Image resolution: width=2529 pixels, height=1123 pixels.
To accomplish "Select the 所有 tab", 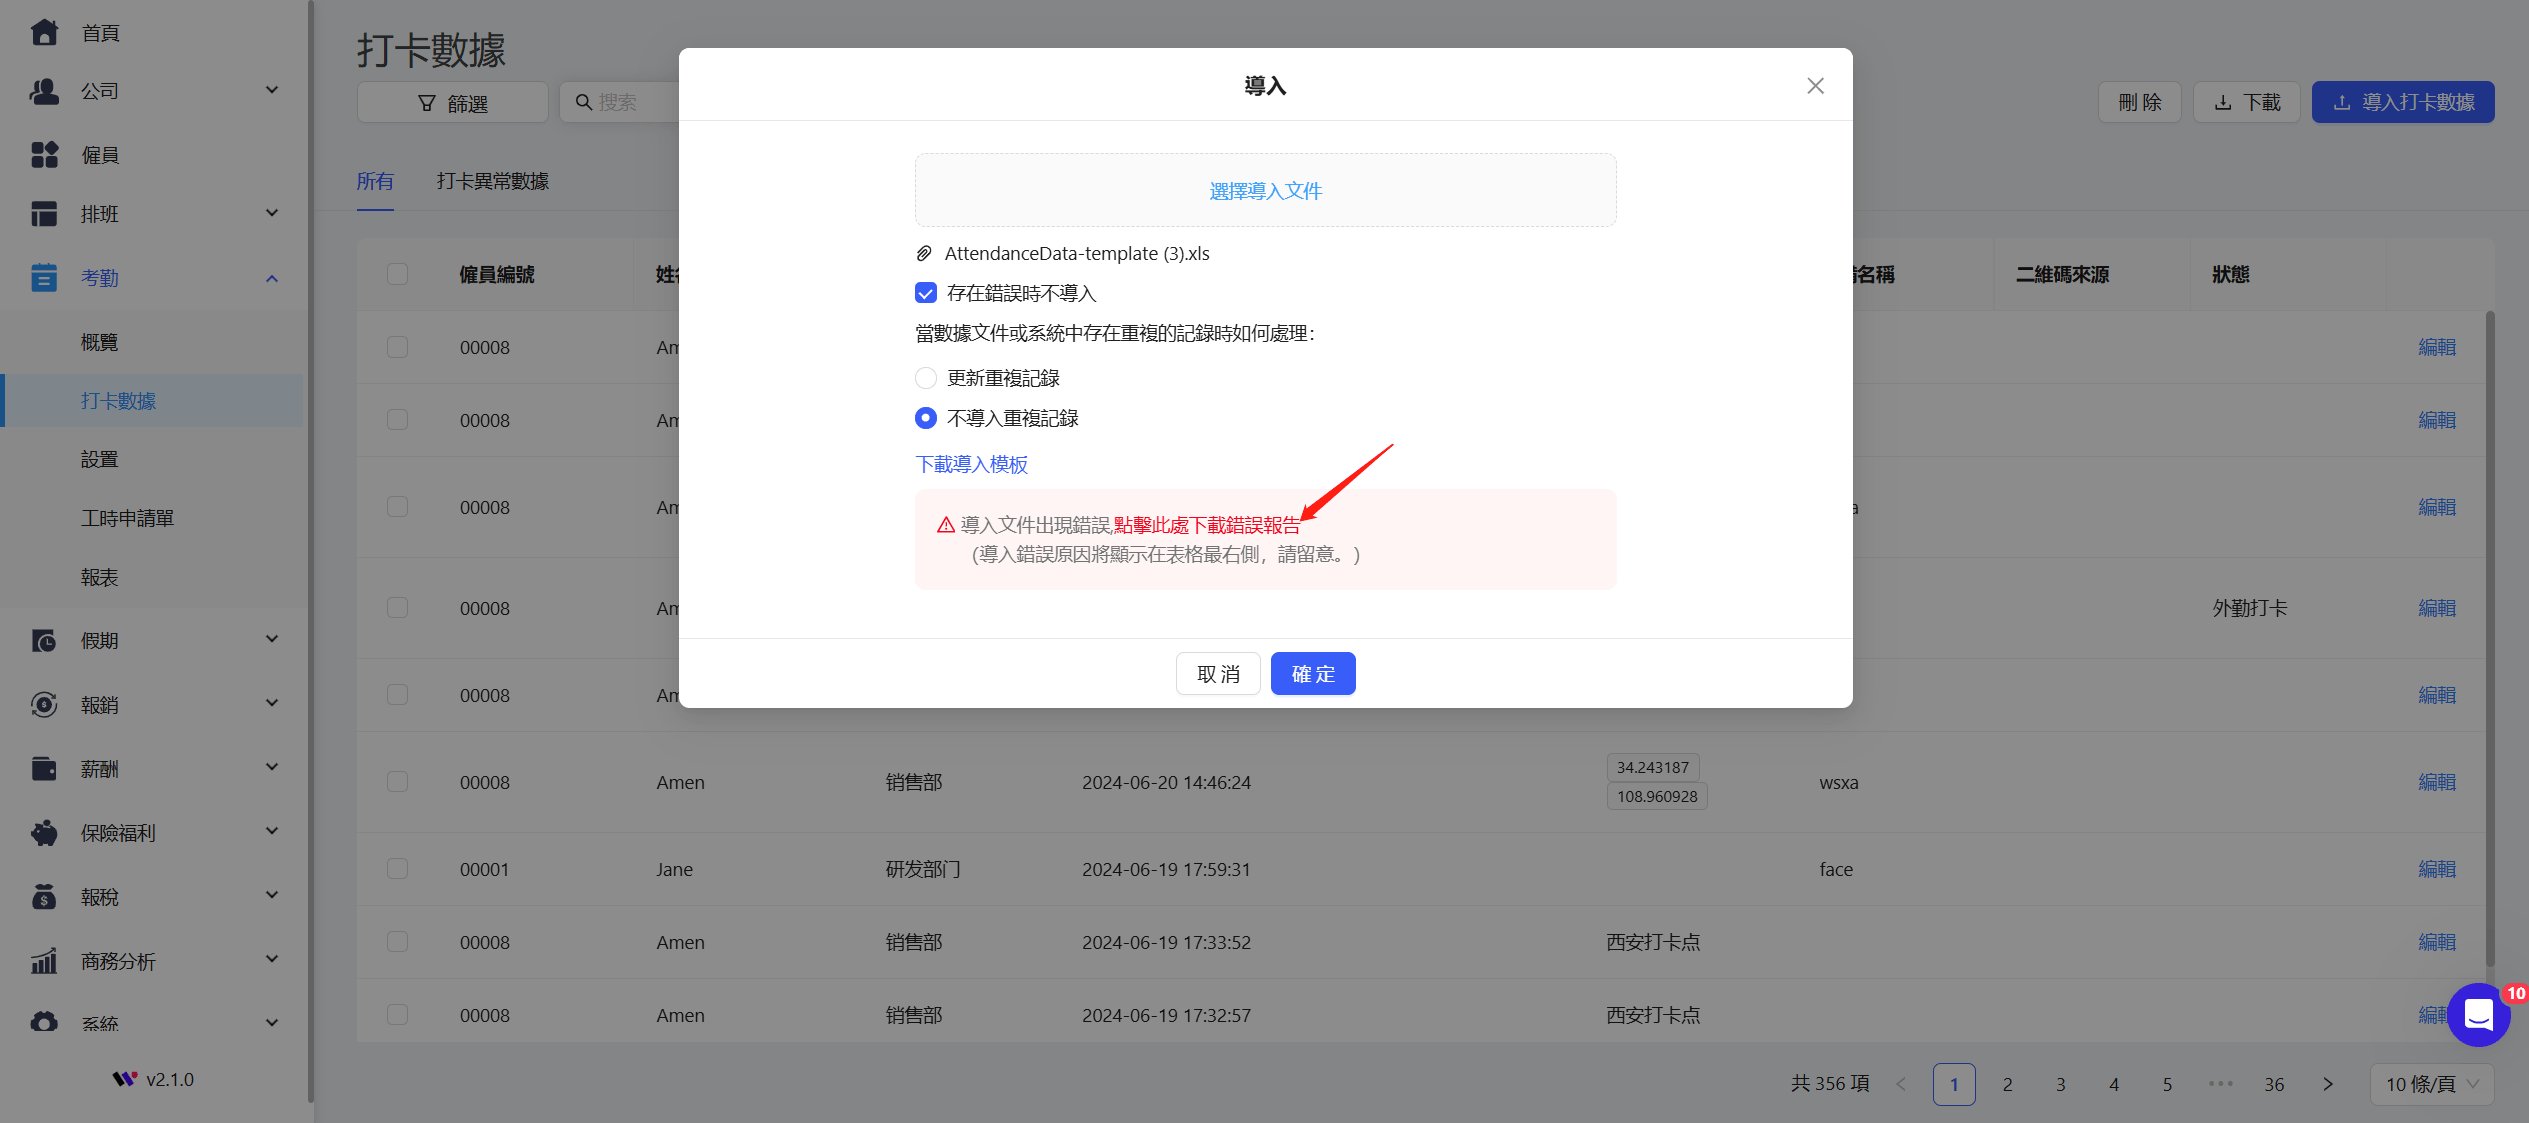I will (375, 181).
